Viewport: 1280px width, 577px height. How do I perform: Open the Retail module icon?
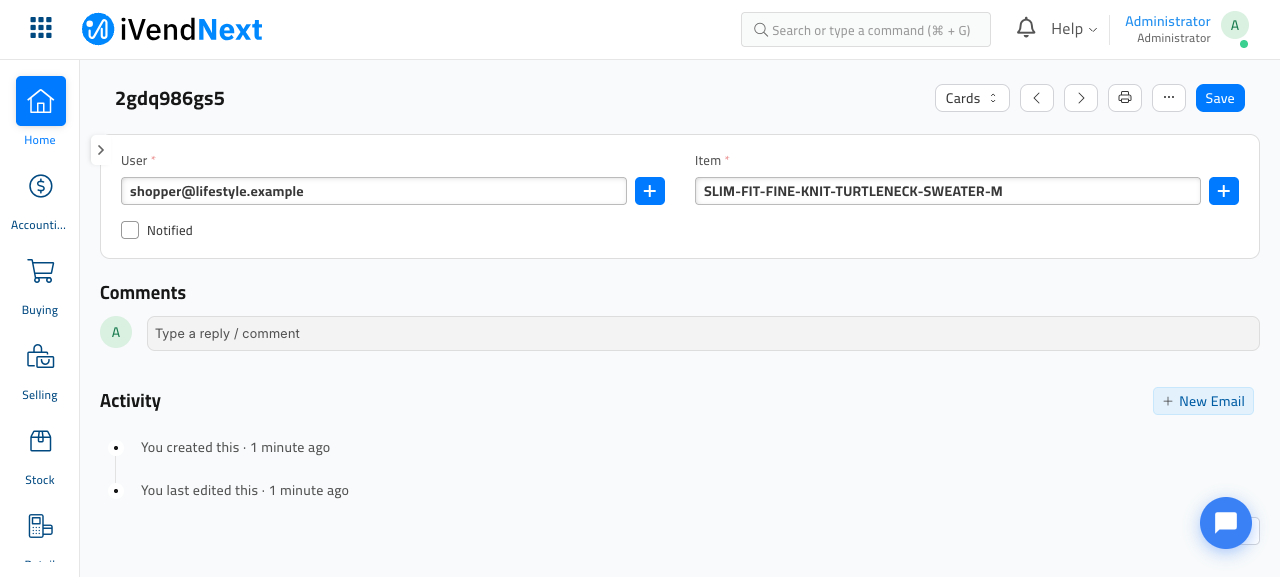(x=41, y=527)
